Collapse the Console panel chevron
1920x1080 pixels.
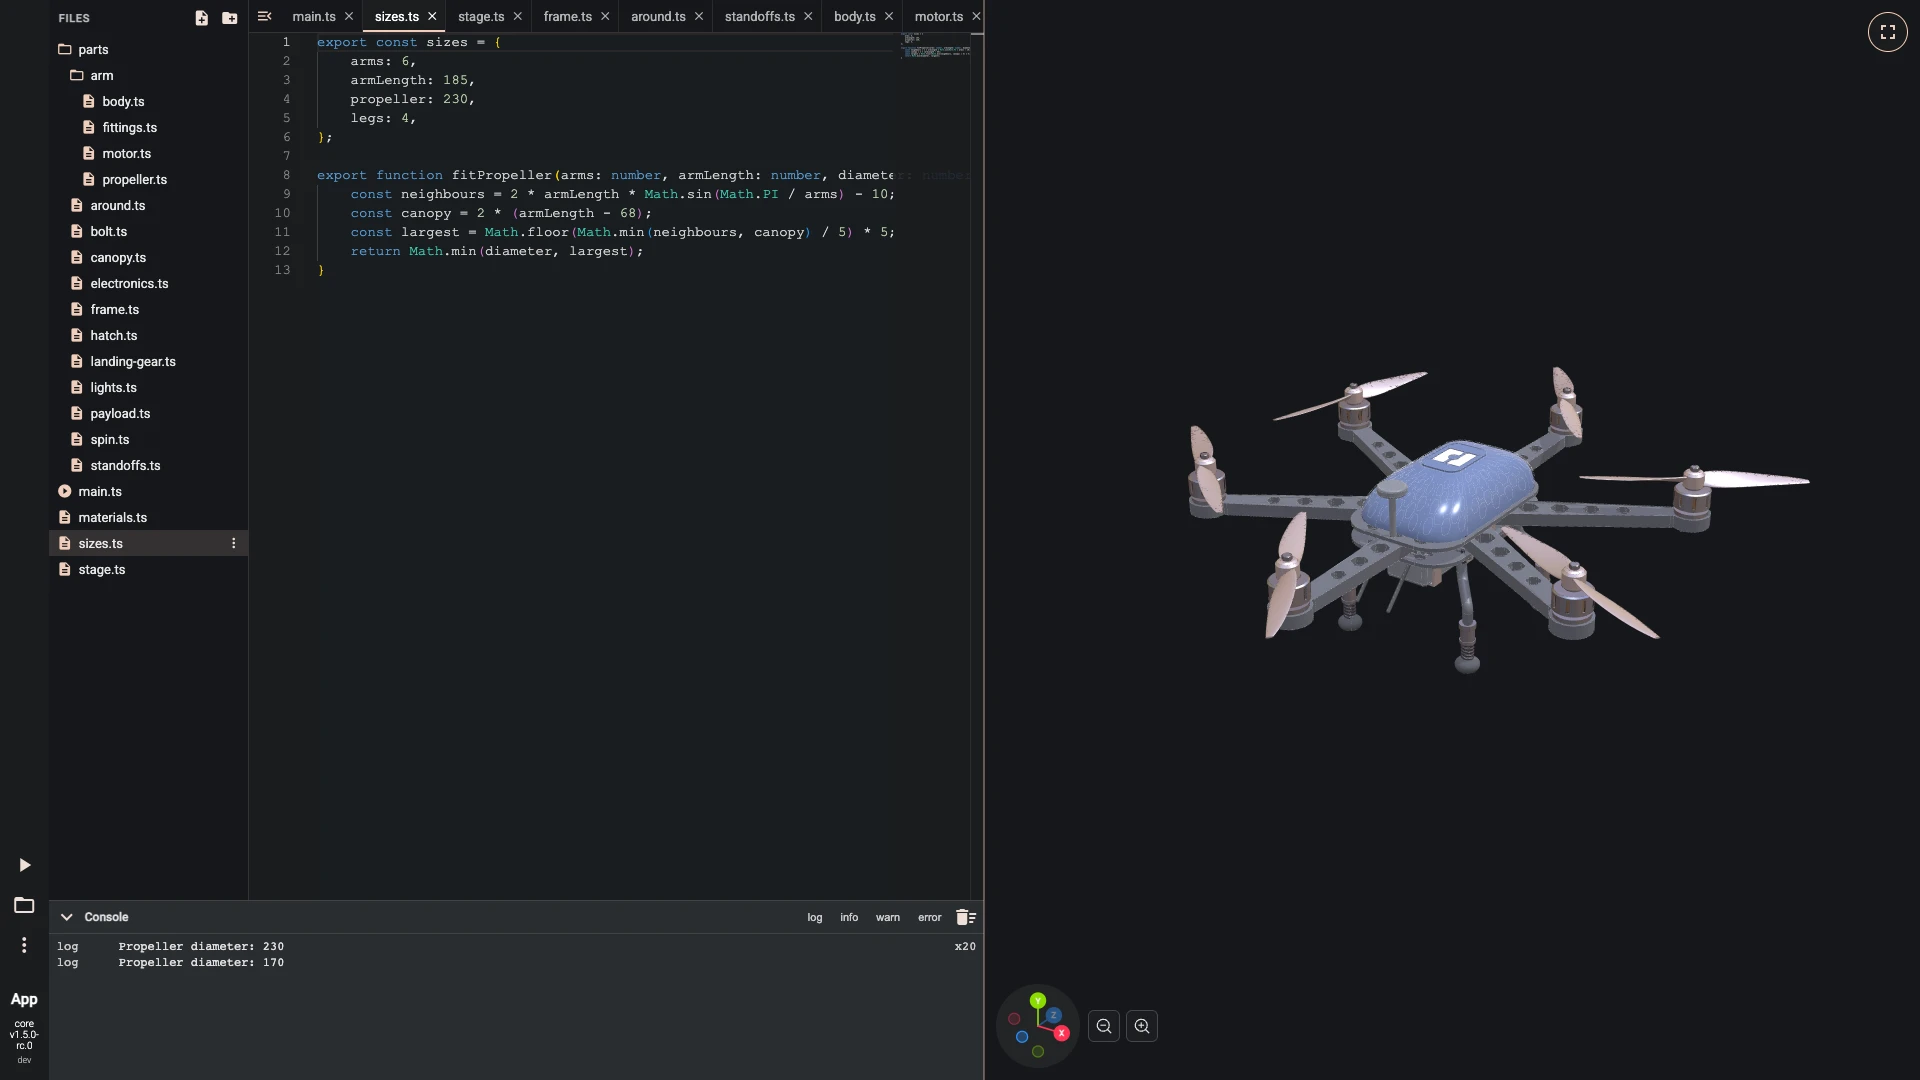[x=66, y=917]
